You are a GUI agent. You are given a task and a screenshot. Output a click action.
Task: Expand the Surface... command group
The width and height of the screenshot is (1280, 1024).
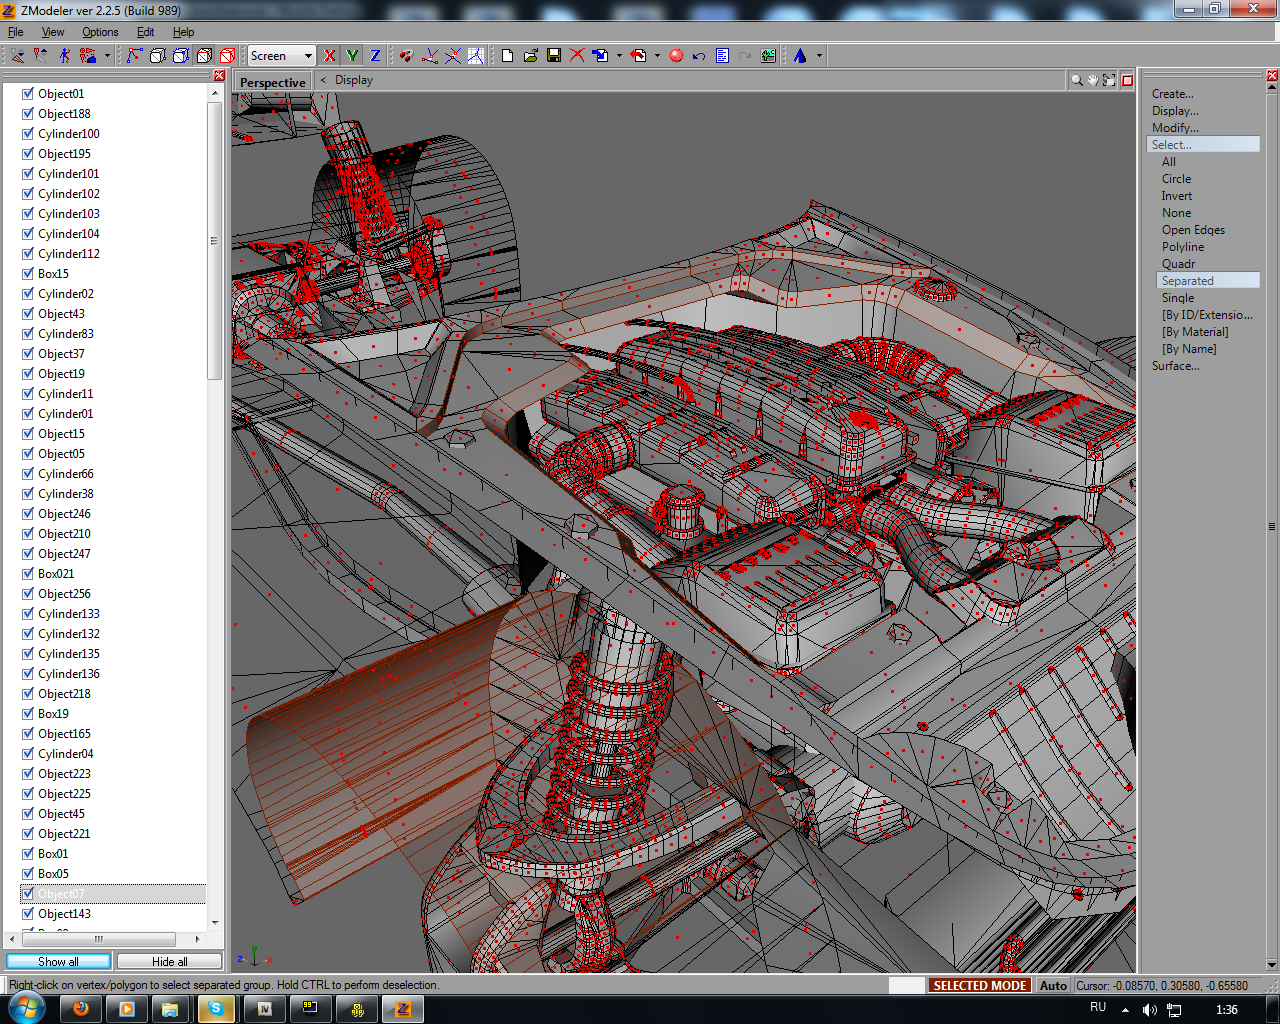coord(1175,366)
